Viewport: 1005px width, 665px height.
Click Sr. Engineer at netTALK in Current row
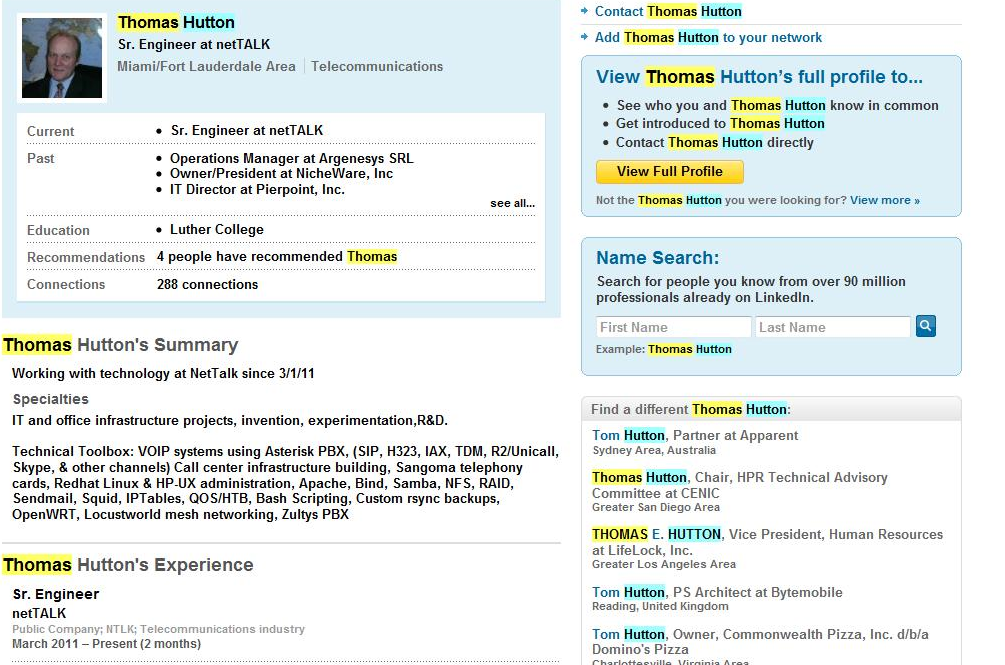point(247,131)
